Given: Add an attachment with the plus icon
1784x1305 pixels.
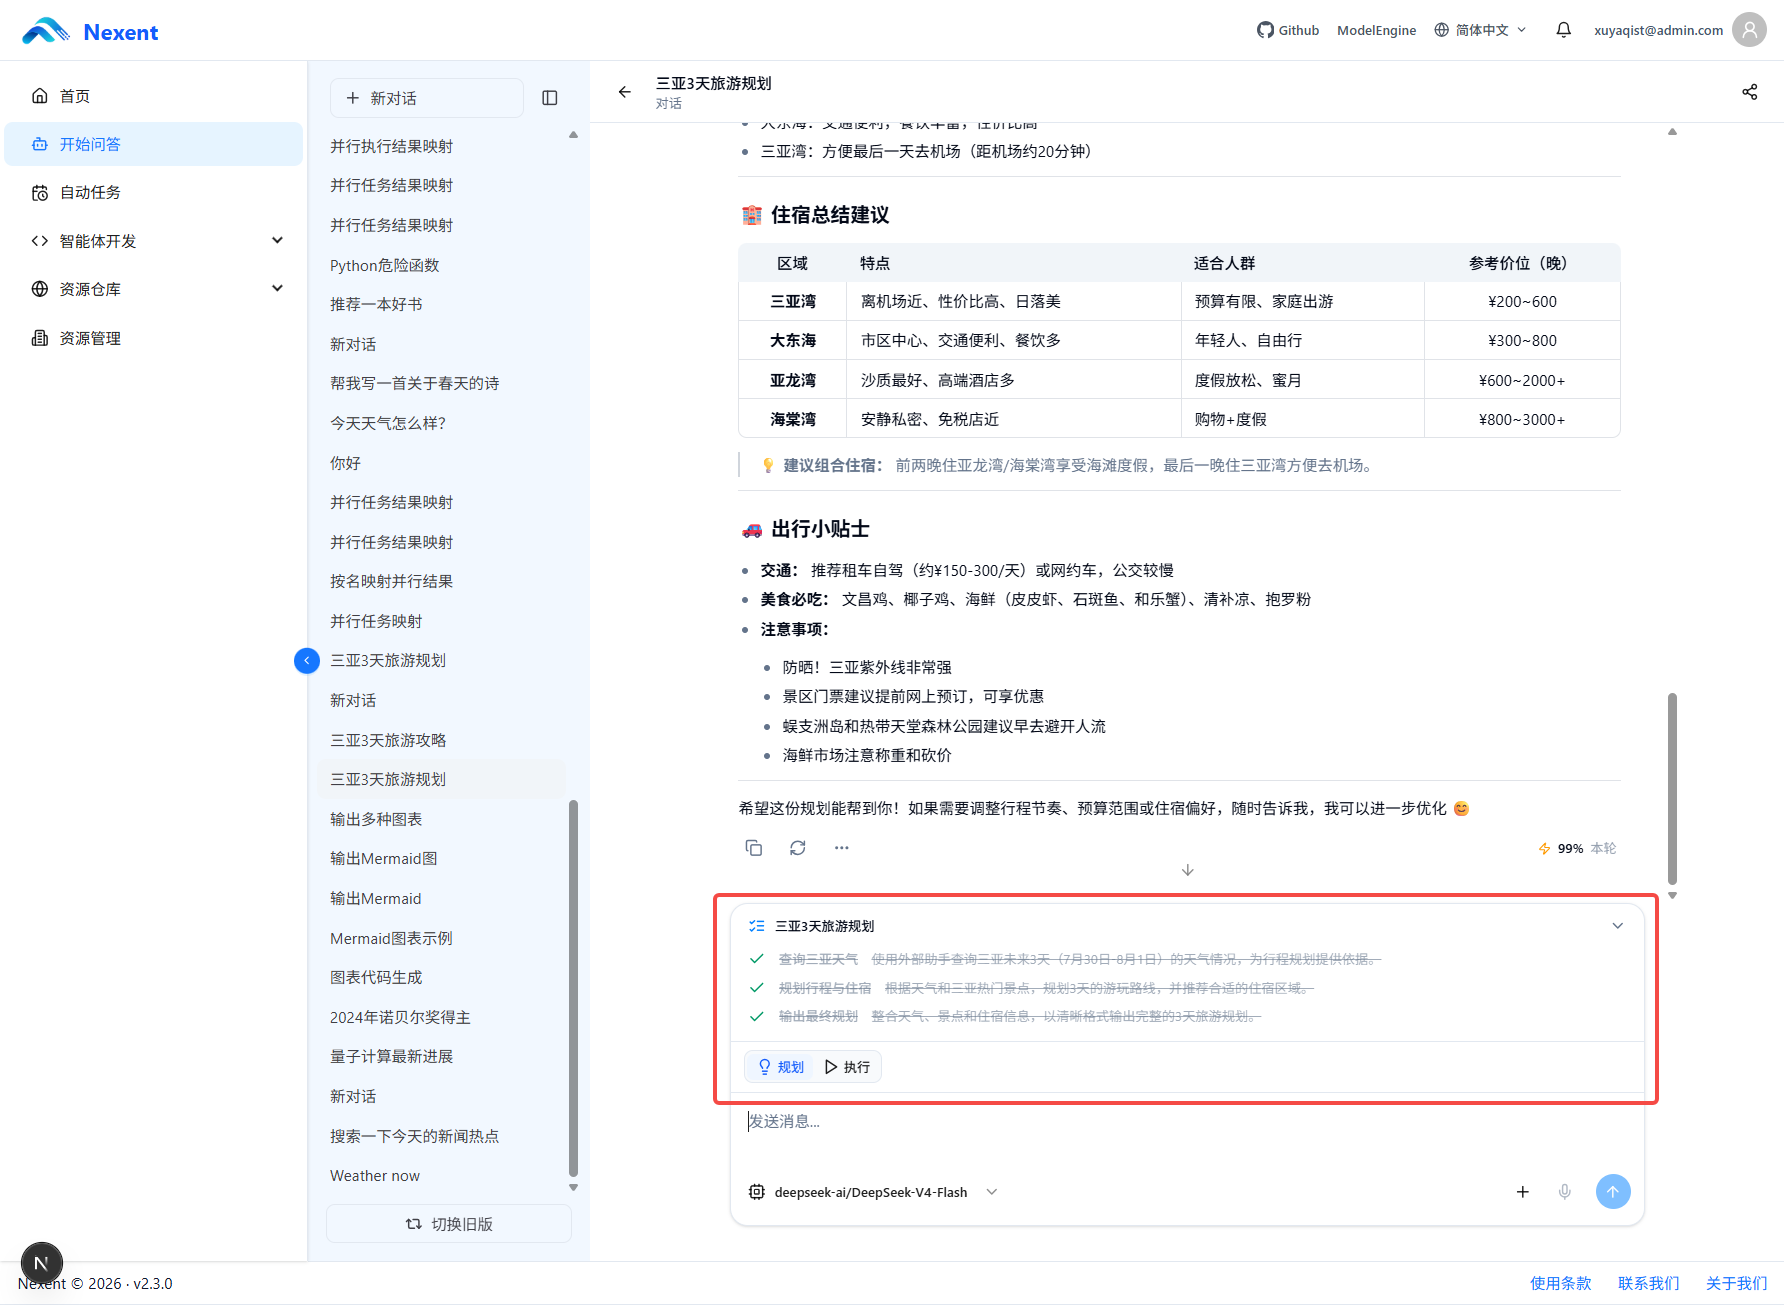Looking at the screenshot, I should pyautogui.click(x=1523, y=1192).
